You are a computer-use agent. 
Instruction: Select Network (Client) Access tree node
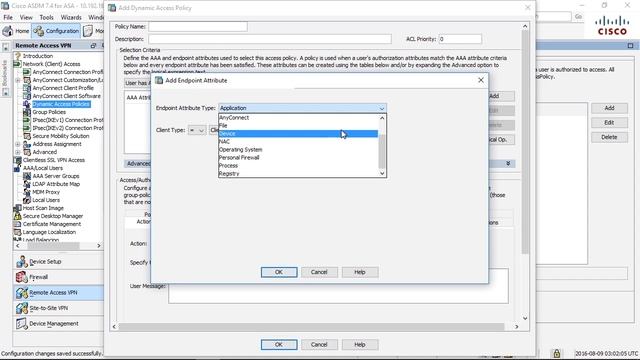point(51,64)
